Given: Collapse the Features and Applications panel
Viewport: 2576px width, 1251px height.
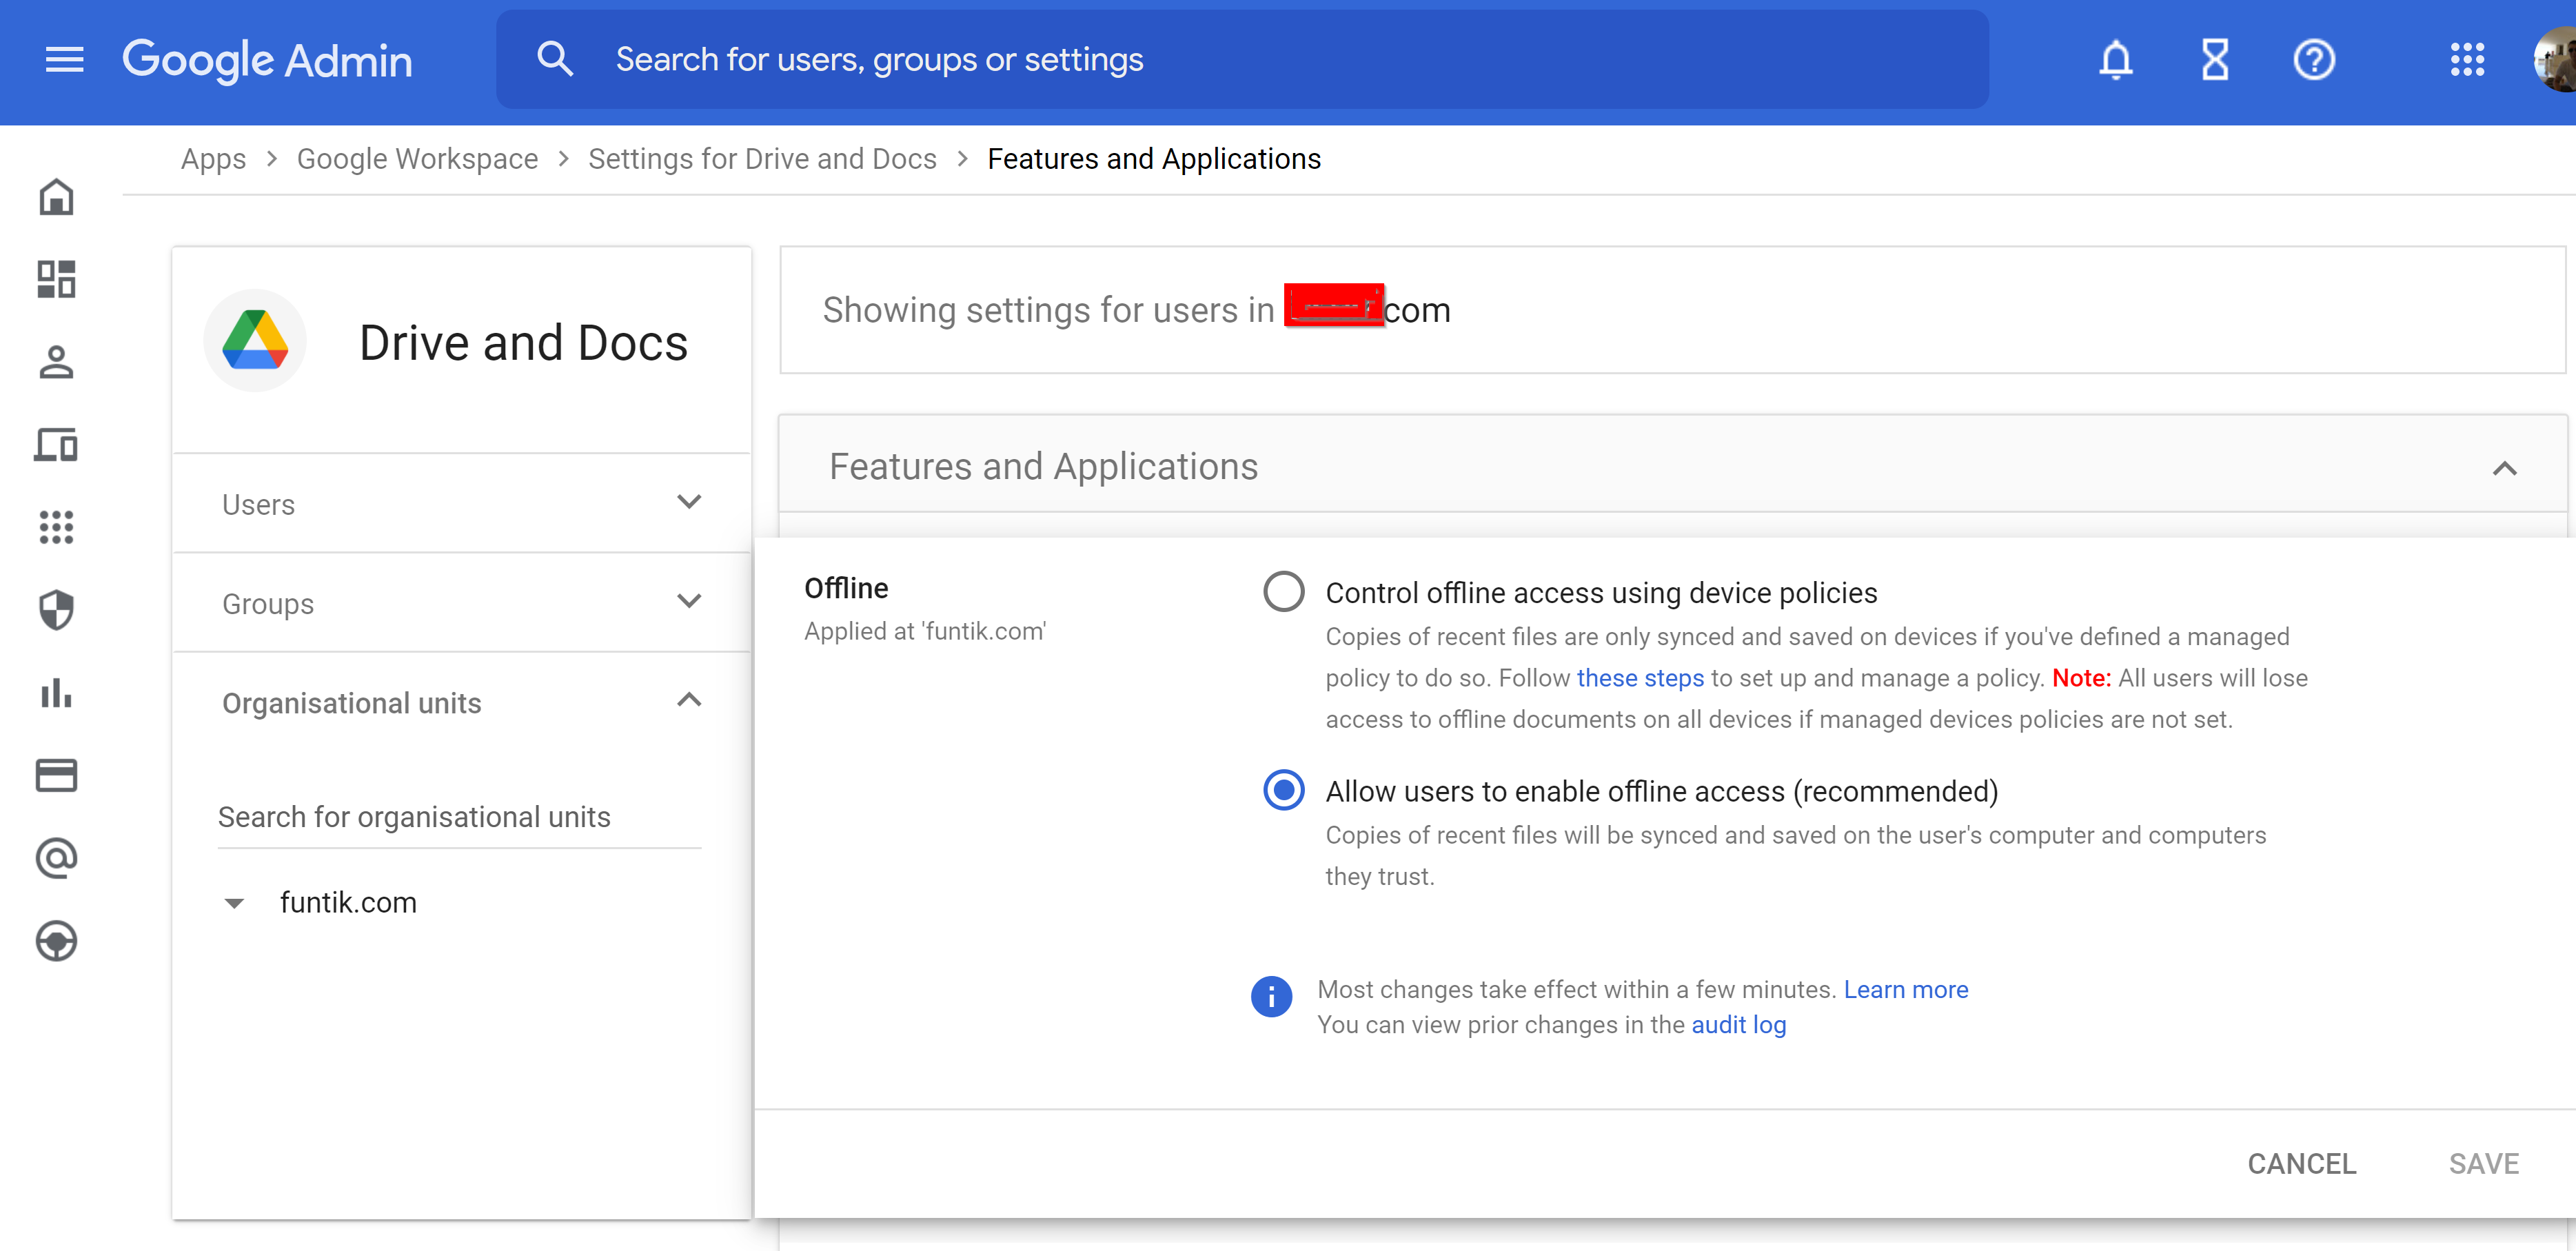Looking at the screenshot, I should (2504, 468).
